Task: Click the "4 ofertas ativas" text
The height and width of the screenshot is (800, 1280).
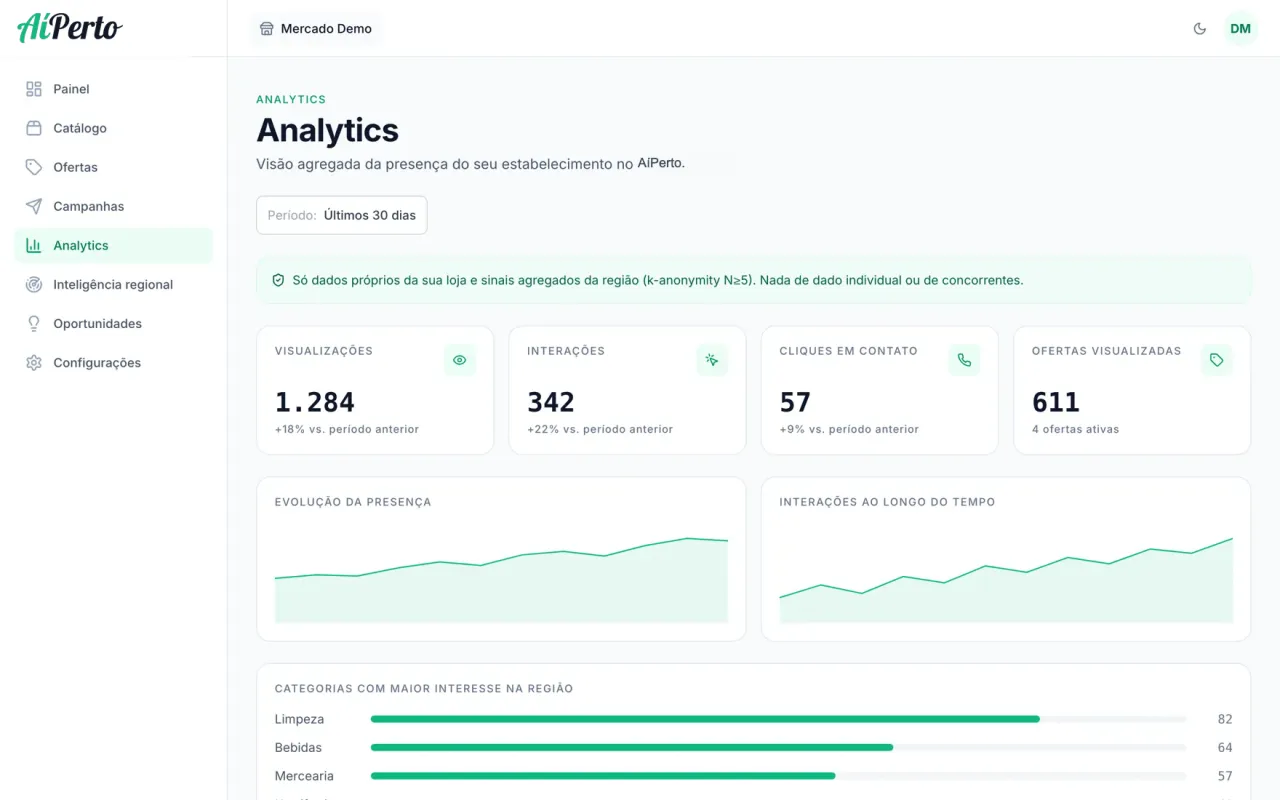Action: point(1076,429)
